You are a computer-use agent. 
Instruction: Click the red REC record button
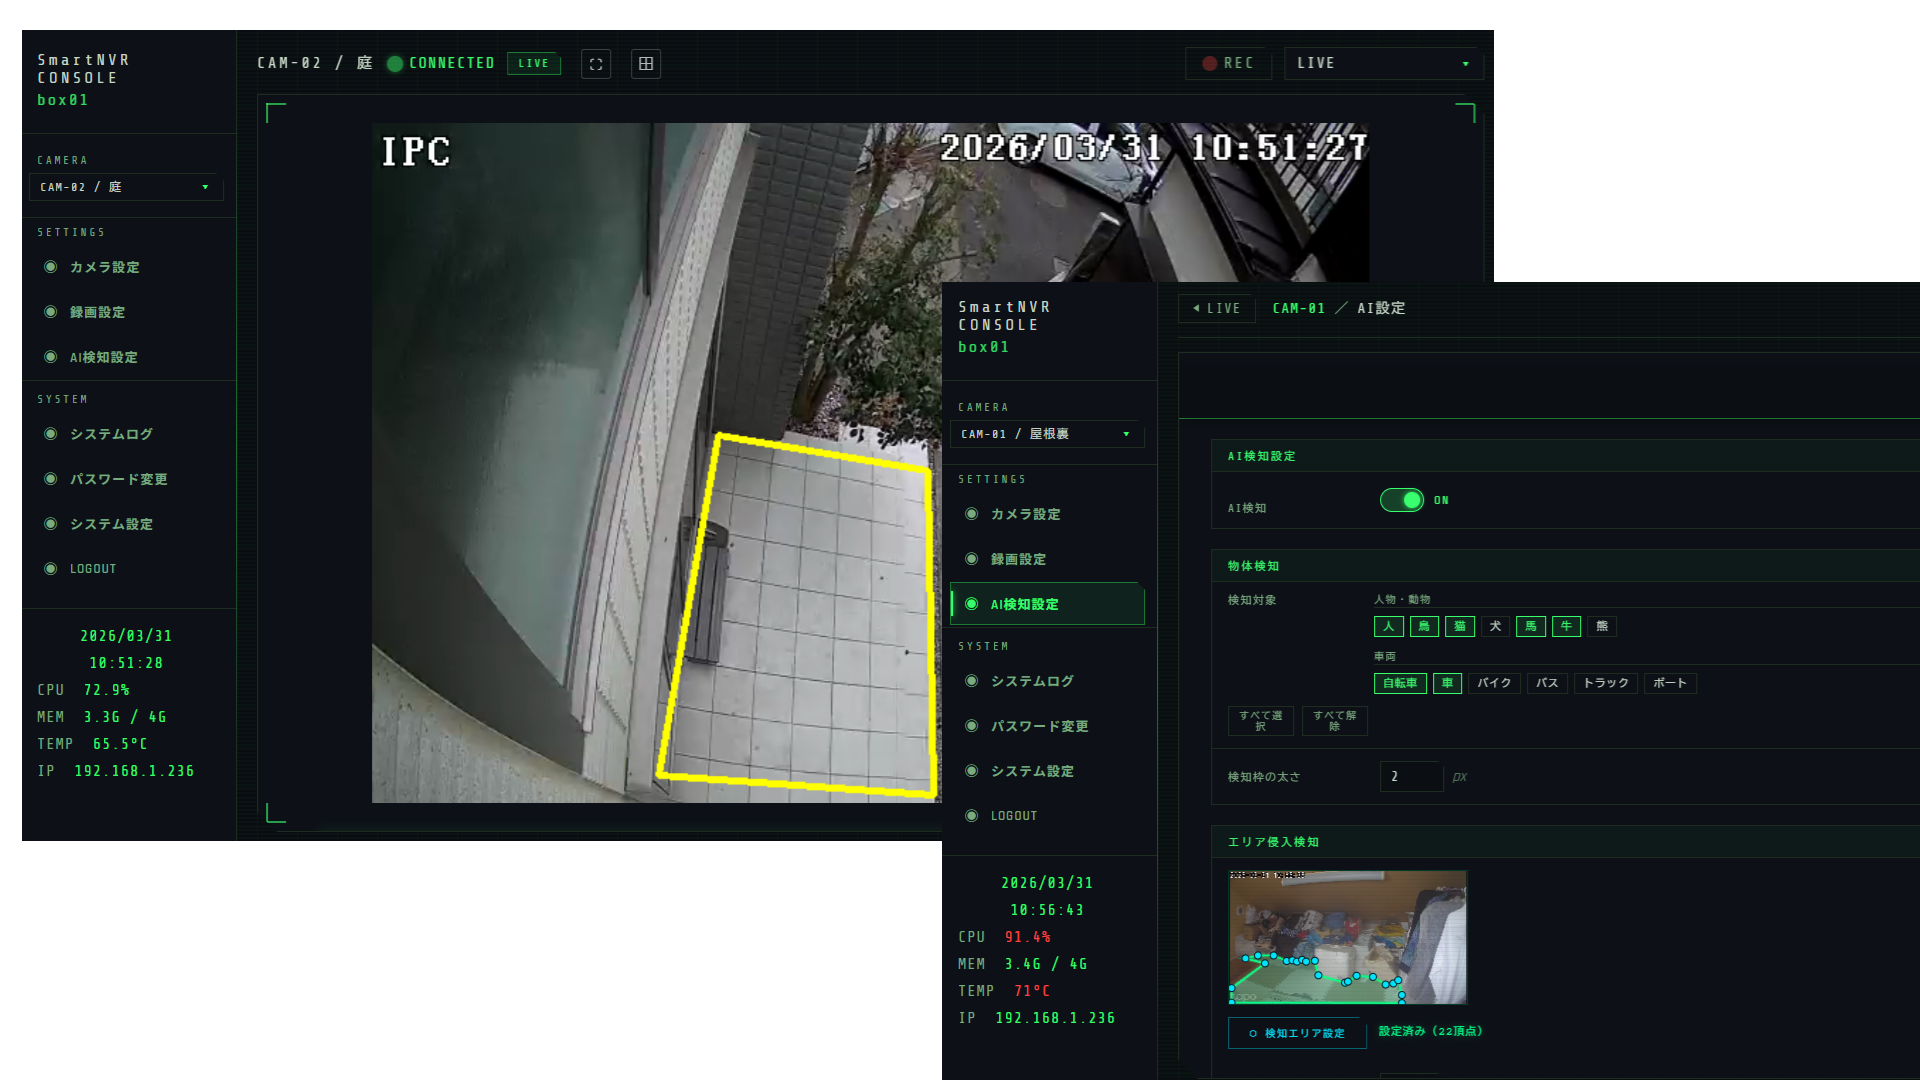coord(1228,63)
